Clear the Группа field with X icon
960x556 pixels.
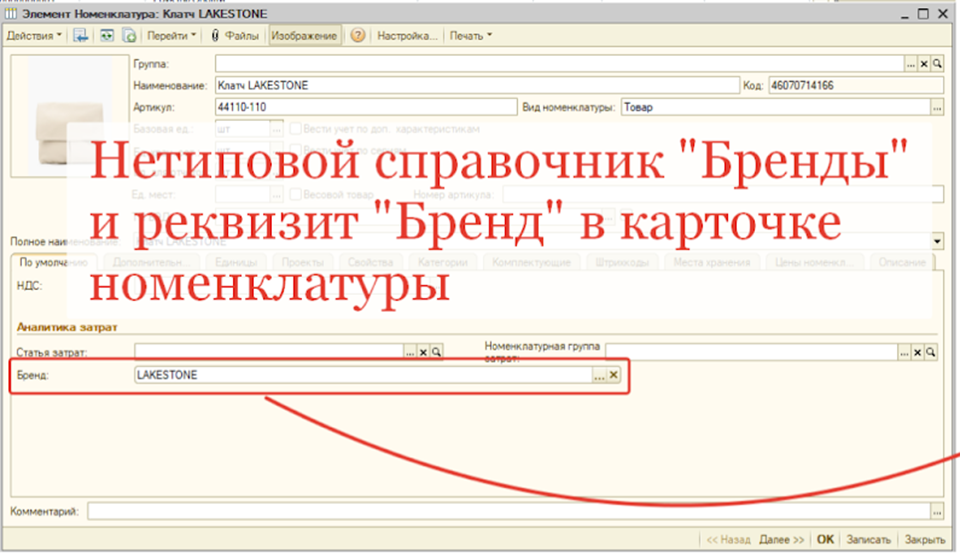[924, 64]
